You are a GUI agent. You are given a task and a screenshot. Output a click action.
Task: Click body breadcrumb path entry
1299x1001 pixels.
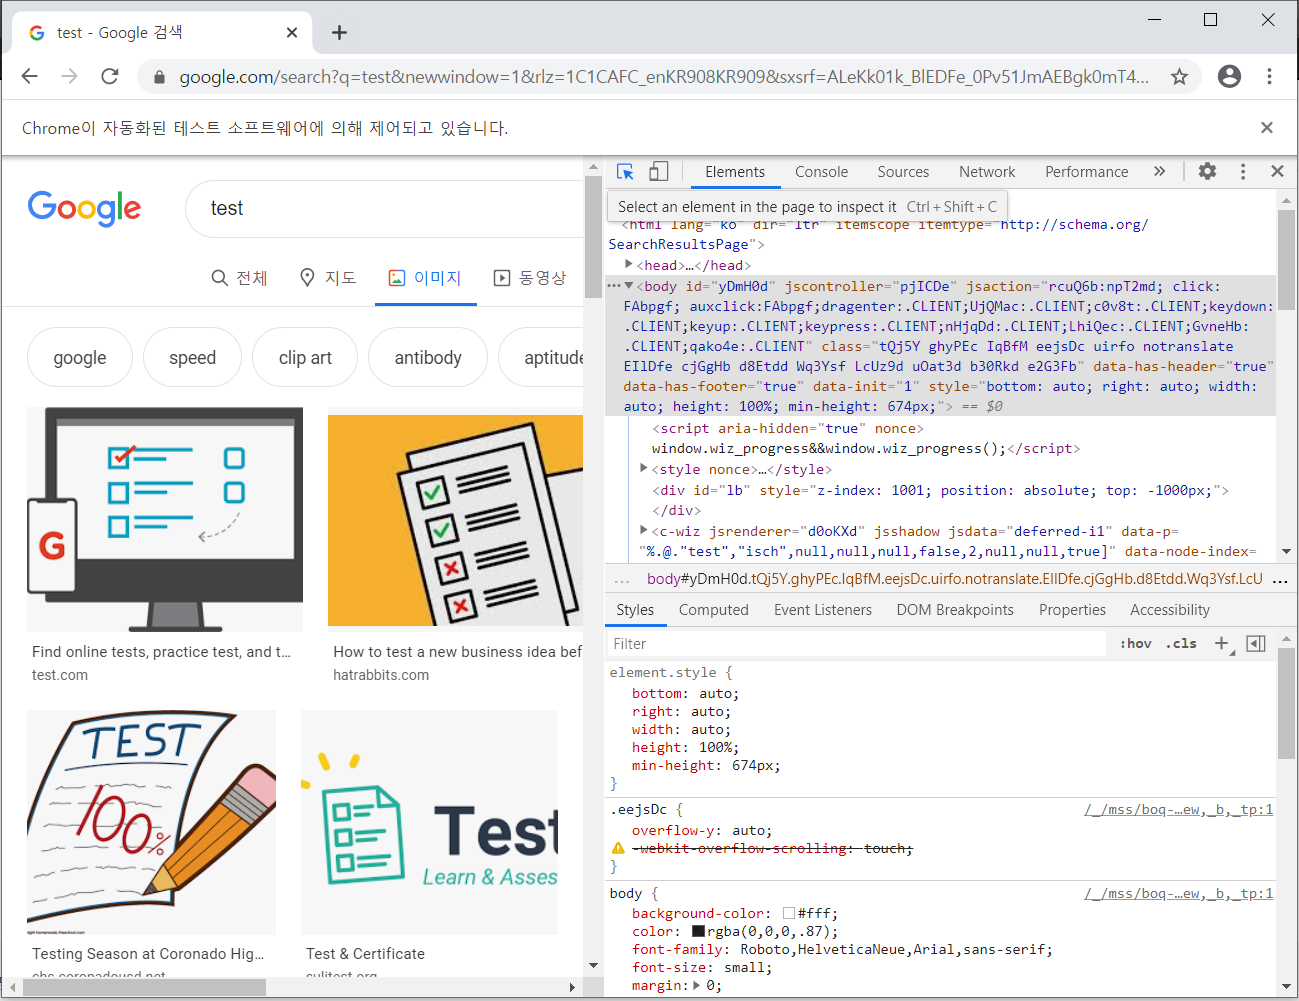pyautogui.click(x=954, y=579)
